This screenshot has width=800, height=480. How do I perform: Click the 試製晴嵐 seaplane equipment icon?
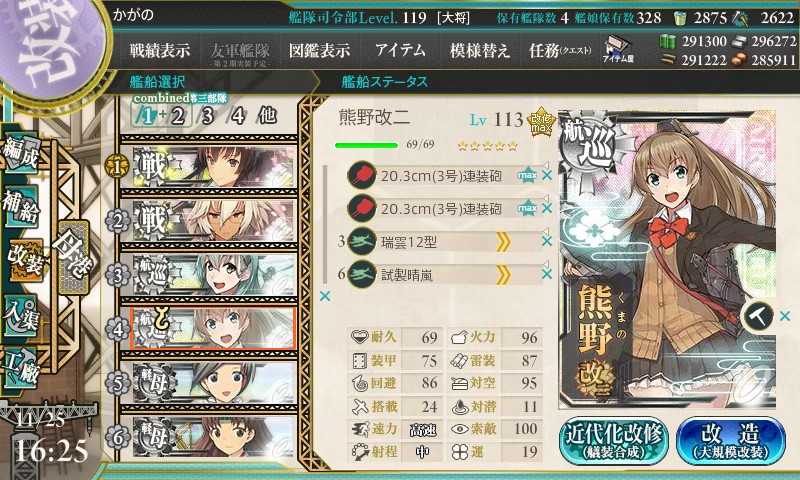point(361,274)
